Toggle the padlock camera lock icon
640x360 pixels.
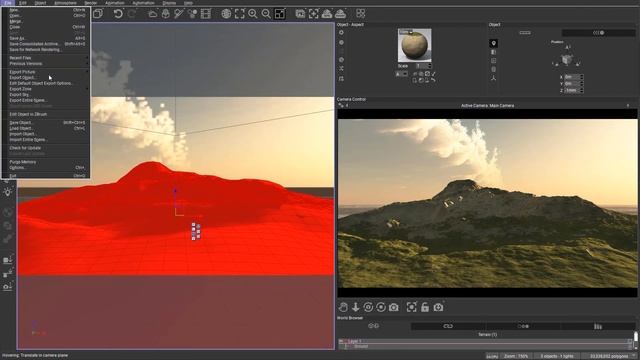pos(425,307)
